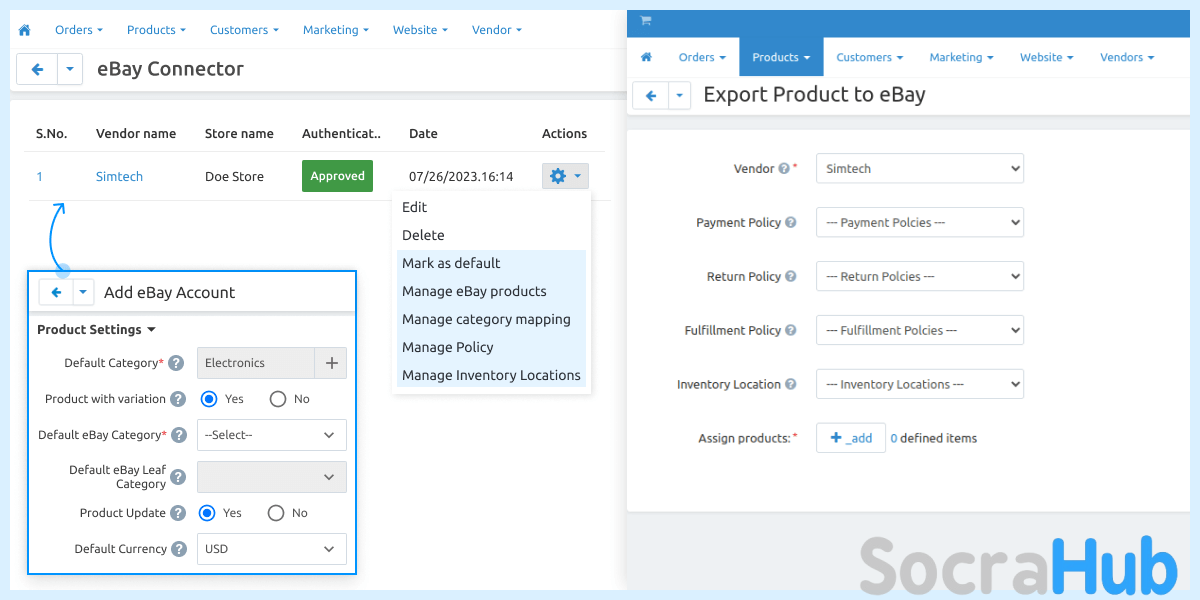
Task: Select No for Product with variation
Action: [278, 399]
